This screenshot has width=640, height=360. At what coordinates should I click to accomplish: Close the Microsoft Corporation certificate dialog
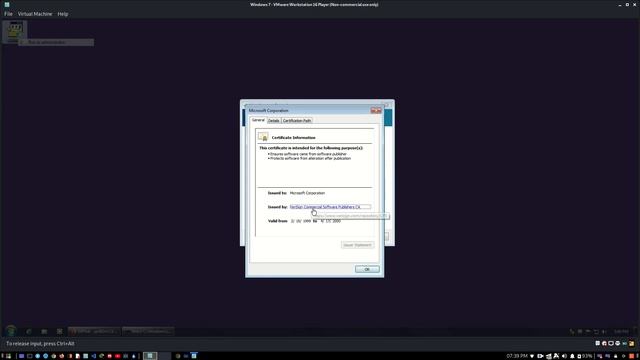coord(376,111)
